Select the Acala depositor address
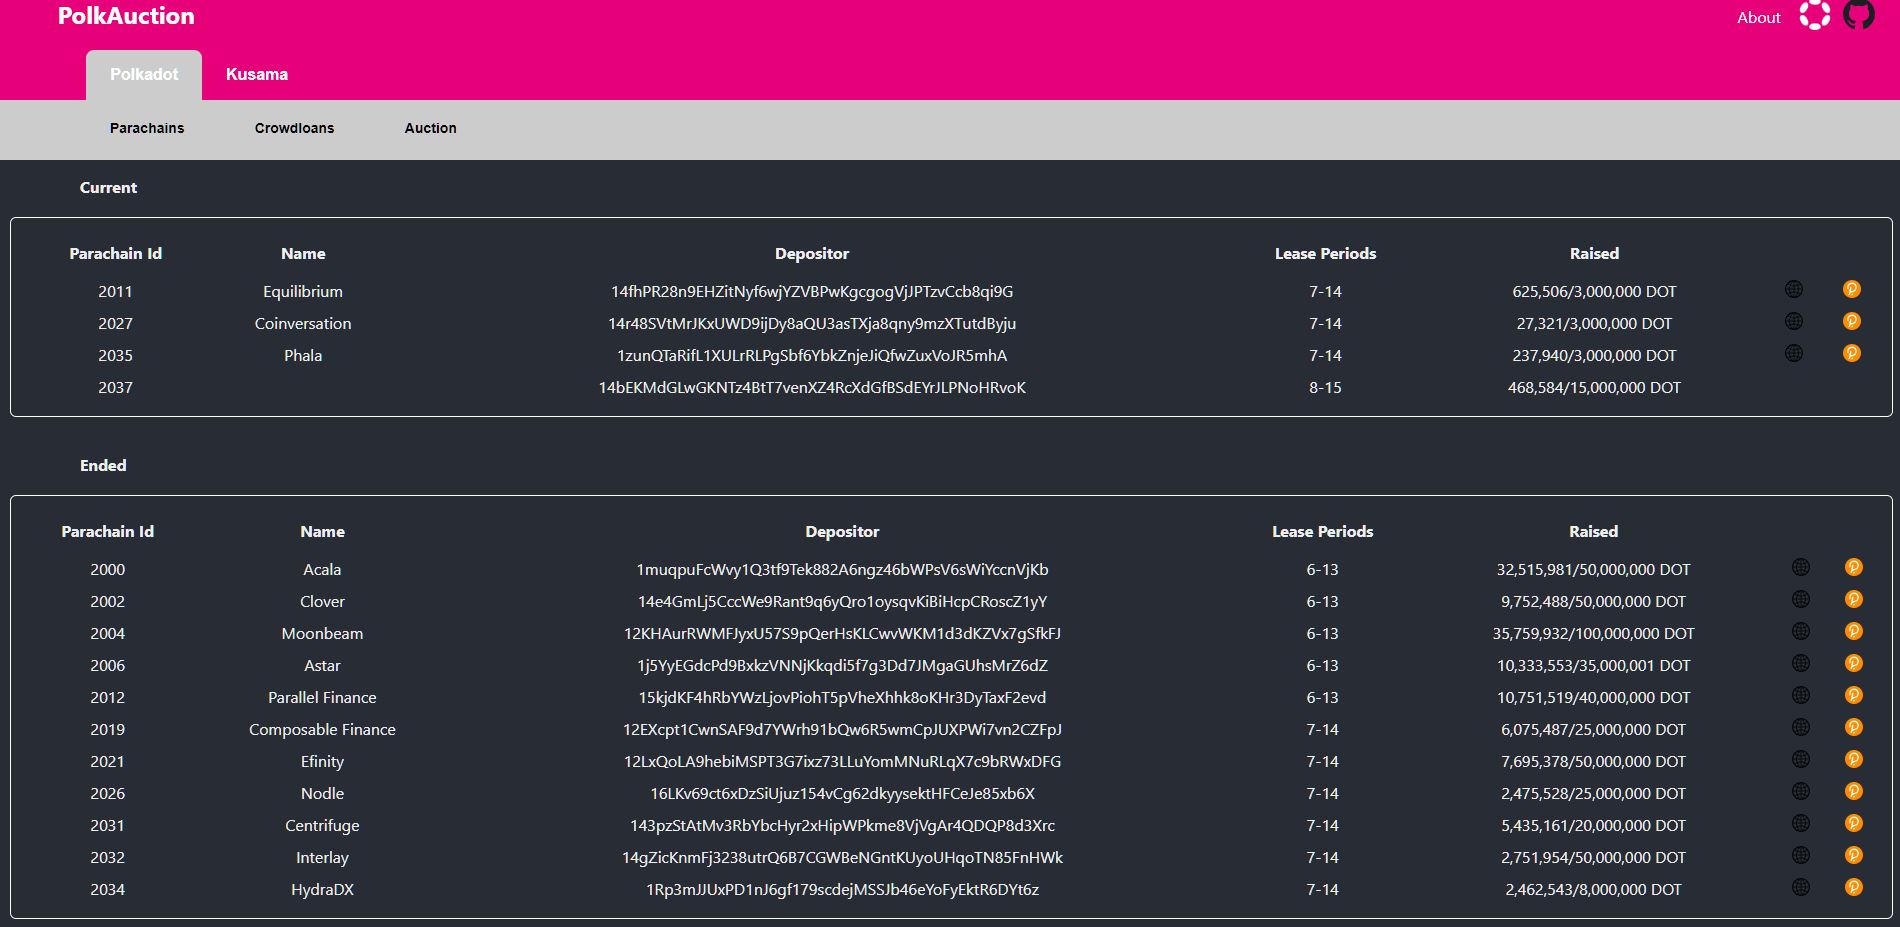The height and width of the screenshot is (927, 1900). (x=842, y=570)
